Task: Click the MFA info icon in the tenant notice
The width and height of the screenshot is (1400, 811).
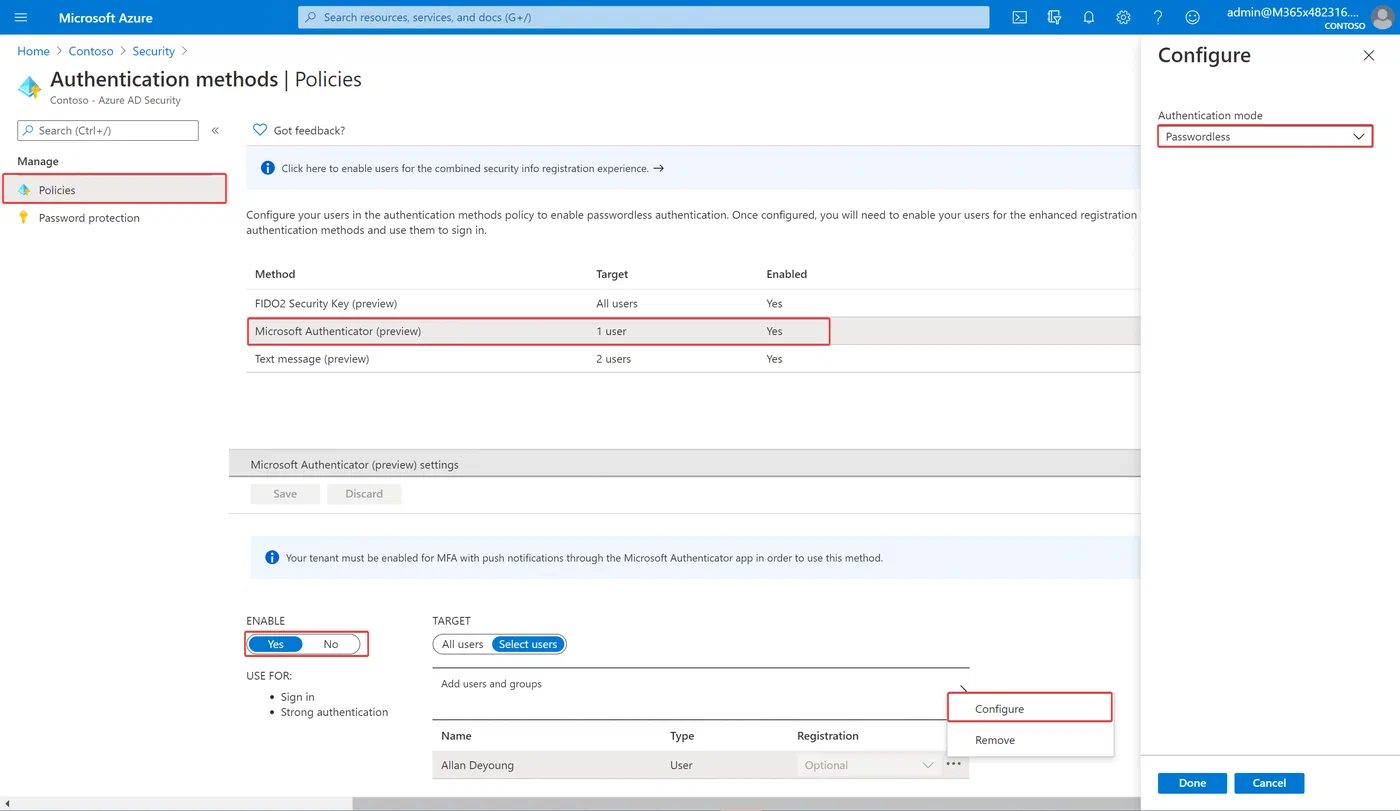Action: (272, 558)
